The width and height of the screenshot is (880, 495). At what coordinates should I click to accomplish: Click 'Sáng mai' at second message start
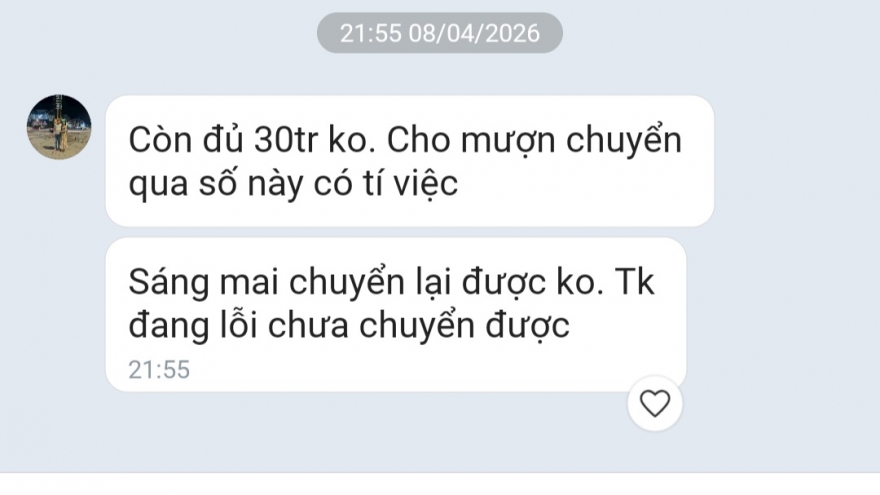tap(204, 281)
